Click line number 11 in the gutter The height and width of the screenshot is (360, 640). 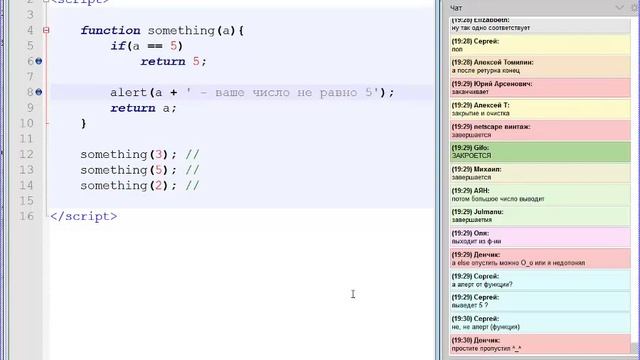[26, 139]
